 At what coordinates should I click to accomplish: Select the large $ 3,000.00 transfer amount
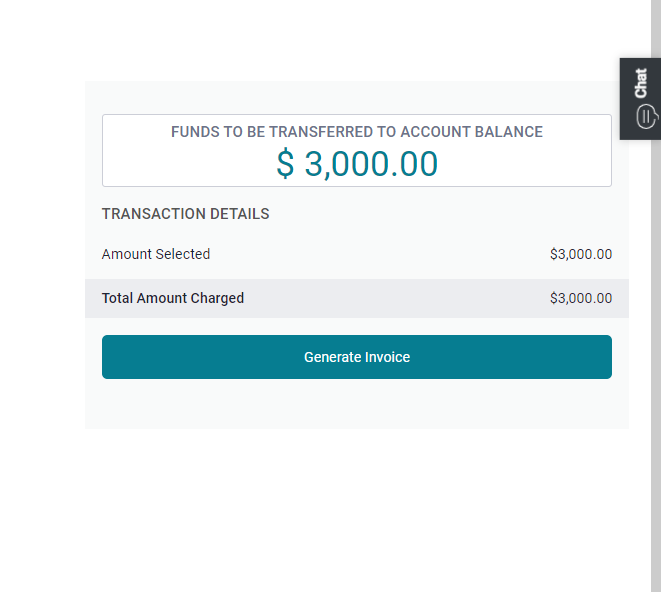click(x=357, y=164)
